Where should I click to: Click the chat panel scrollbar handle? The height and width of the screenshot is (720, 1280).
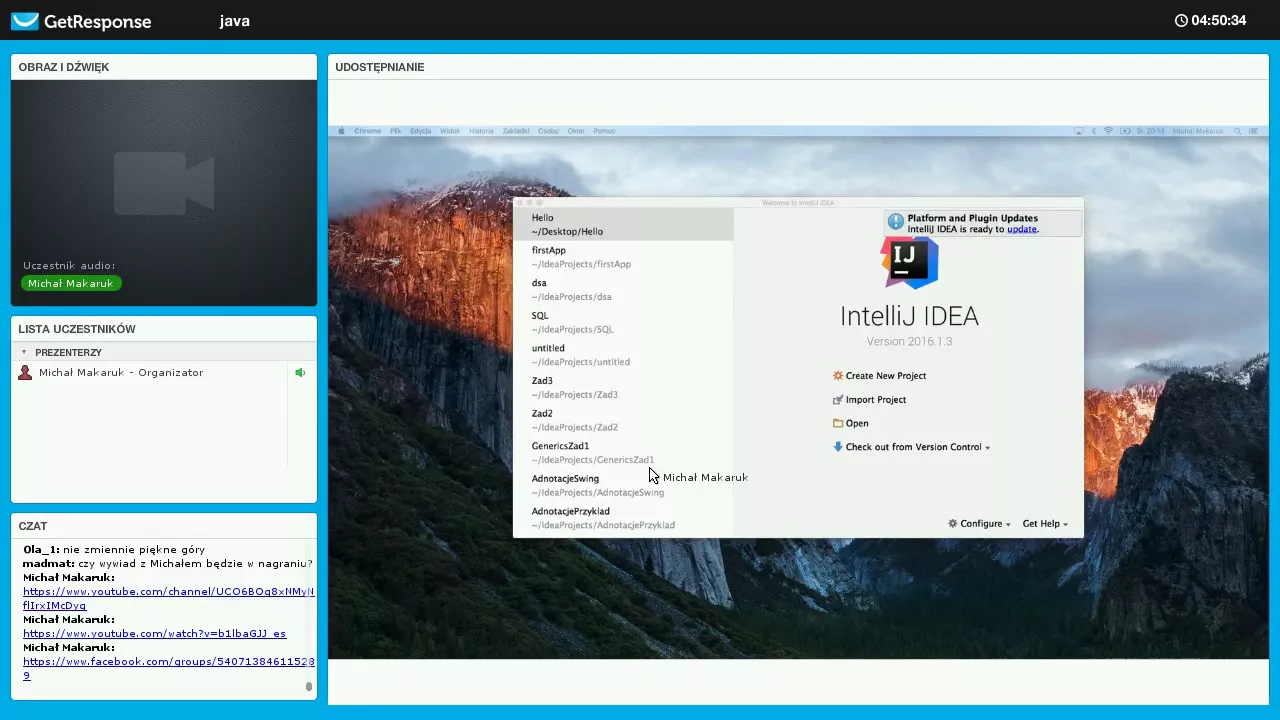309,686
